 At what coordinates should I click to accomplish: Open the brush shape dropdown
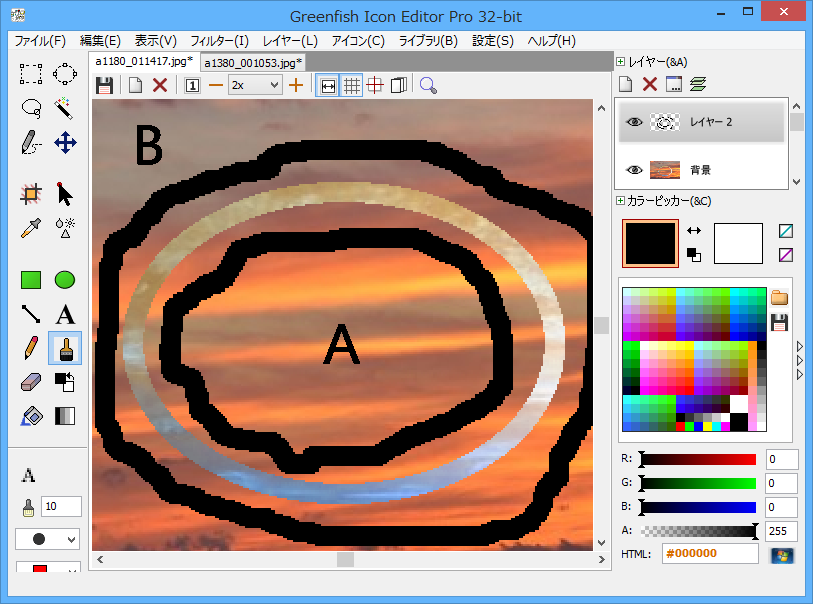coord(46,539)
